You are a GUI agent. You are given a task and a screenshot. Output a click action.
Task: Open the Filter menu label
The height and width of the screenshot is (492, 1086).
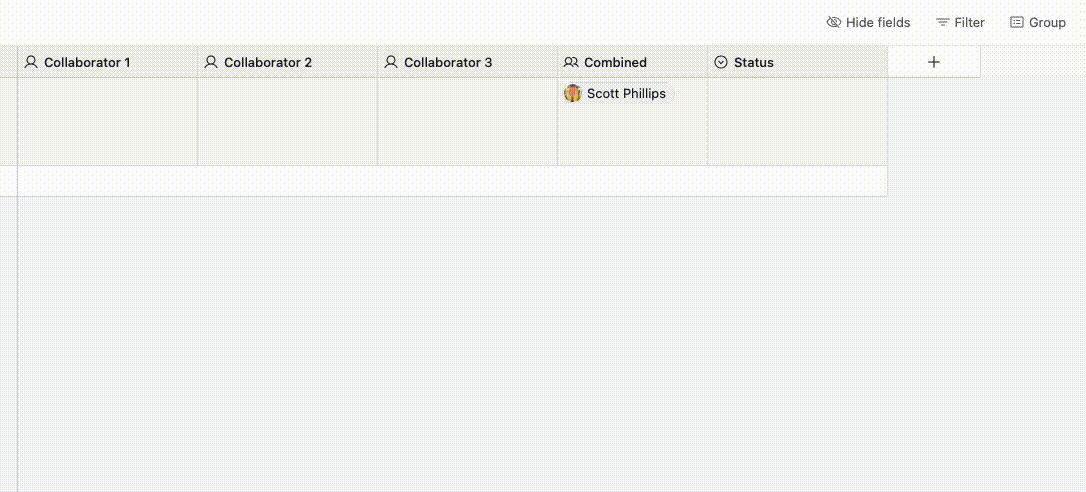970,22
